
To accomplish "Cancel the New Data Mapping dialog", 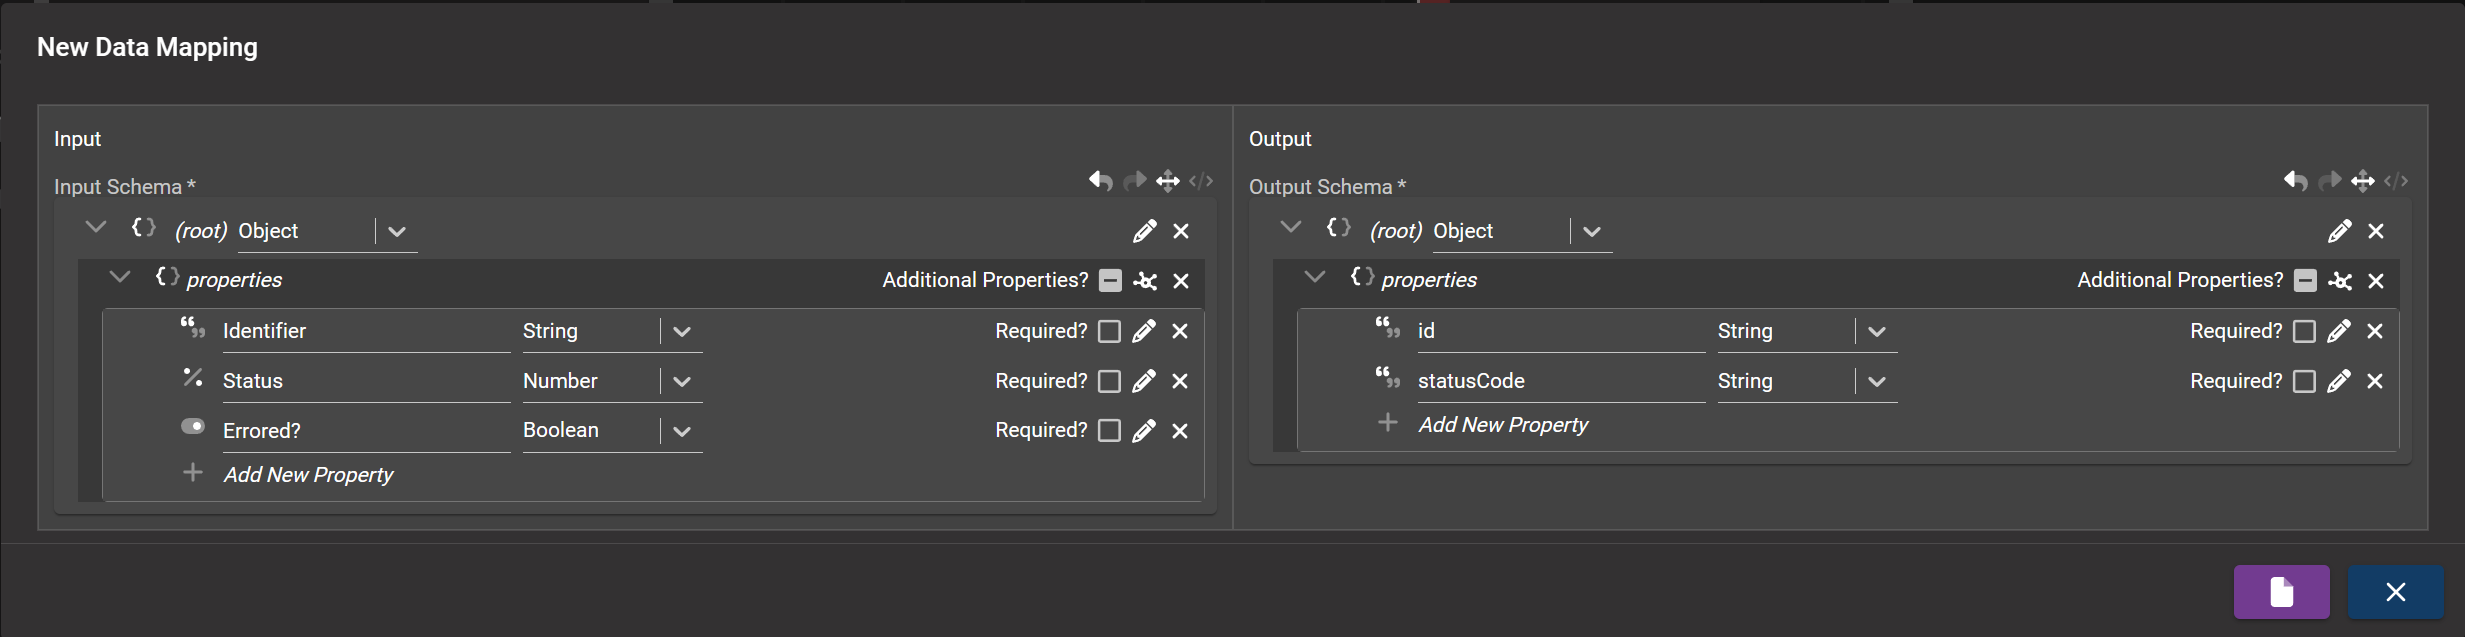I will pos(2396,592).
